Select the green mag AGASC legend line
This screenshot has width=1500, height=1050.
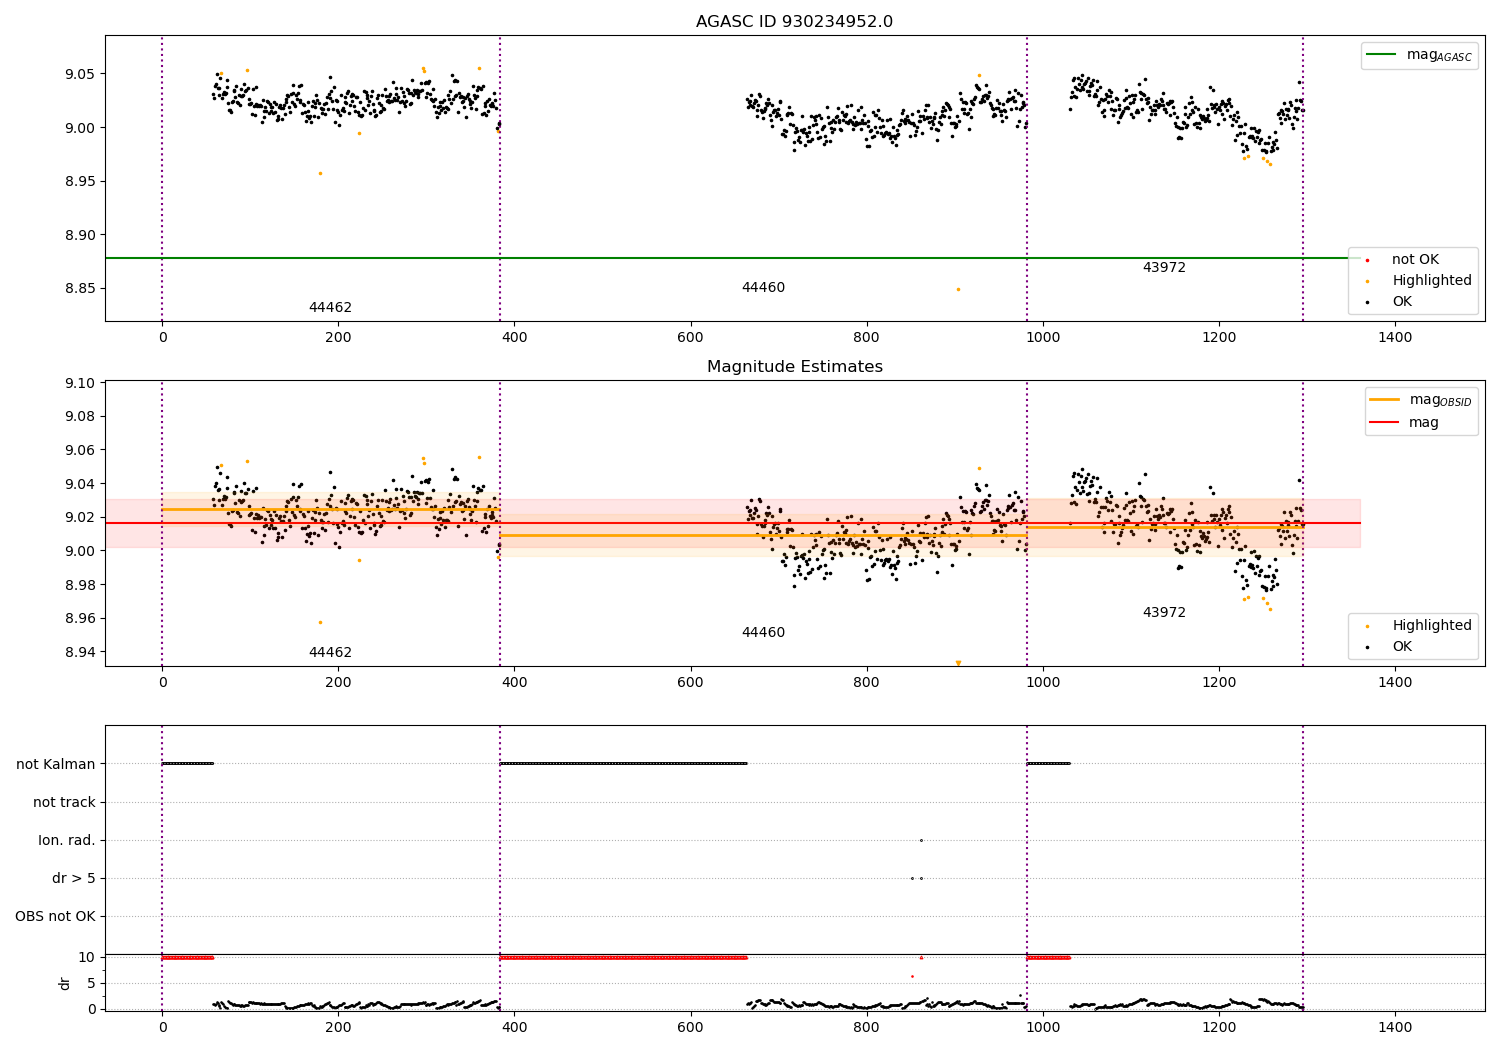(x=1383, y=55)
